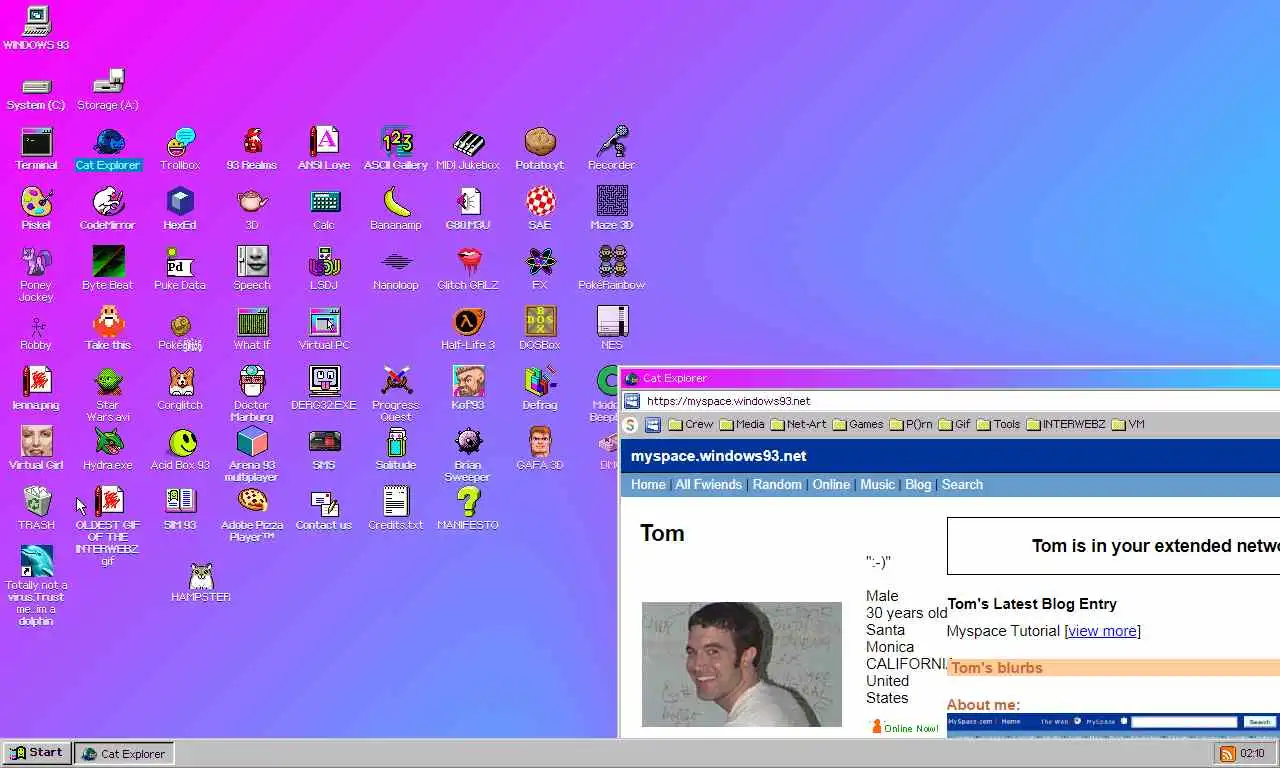Click the Start button
Image resolution: width=1280 pixels, height=768 pixels.
[x=36, y=753]
